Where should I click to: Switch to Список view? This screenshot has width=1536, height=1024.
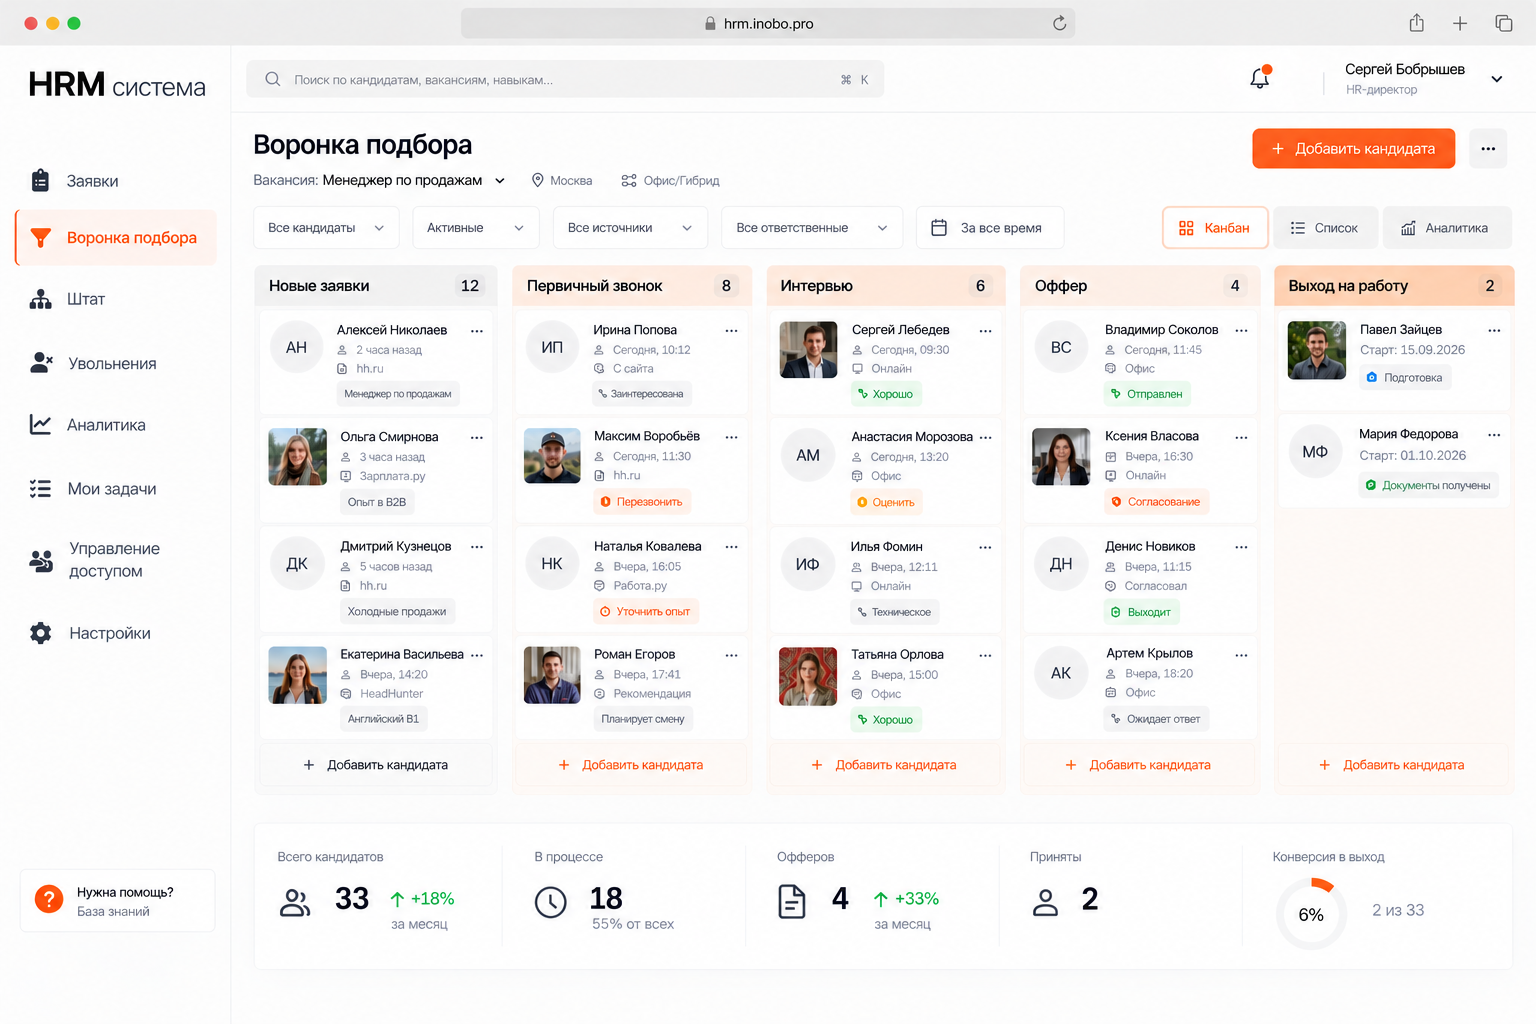1324,228
